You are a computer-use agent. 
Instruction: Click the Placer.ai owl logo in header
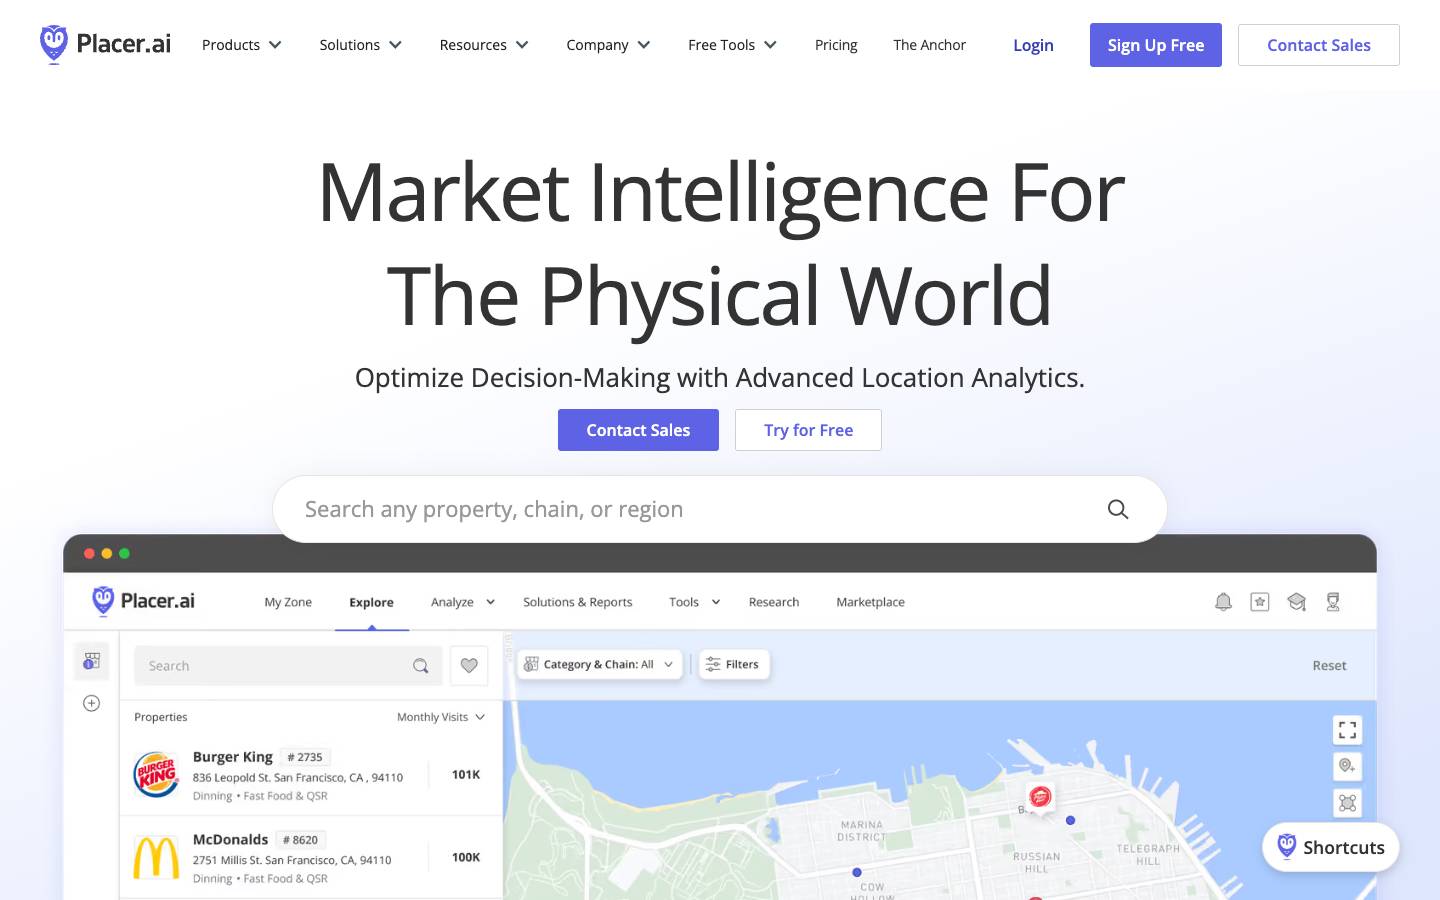coord(105,45)
